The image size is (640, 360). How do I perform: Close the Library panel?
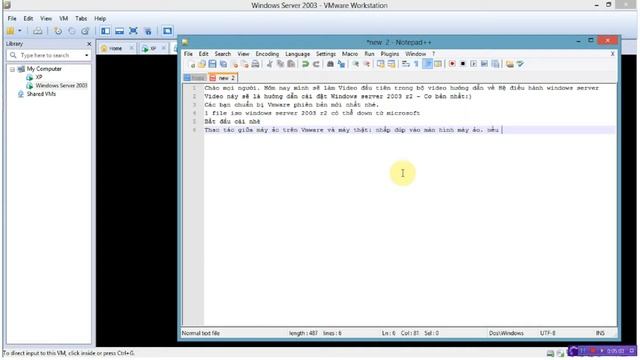[89, 44]
